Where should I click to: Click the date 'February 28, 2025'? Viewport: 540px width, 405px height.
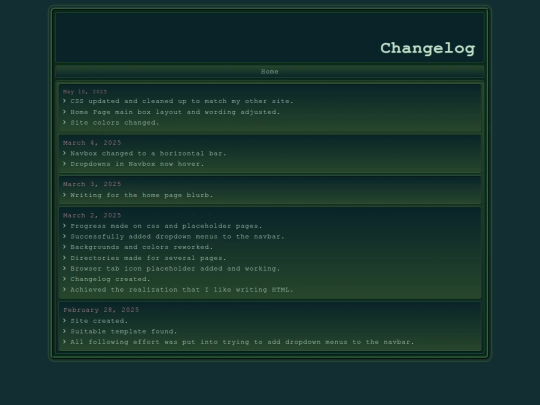(101, 310)
